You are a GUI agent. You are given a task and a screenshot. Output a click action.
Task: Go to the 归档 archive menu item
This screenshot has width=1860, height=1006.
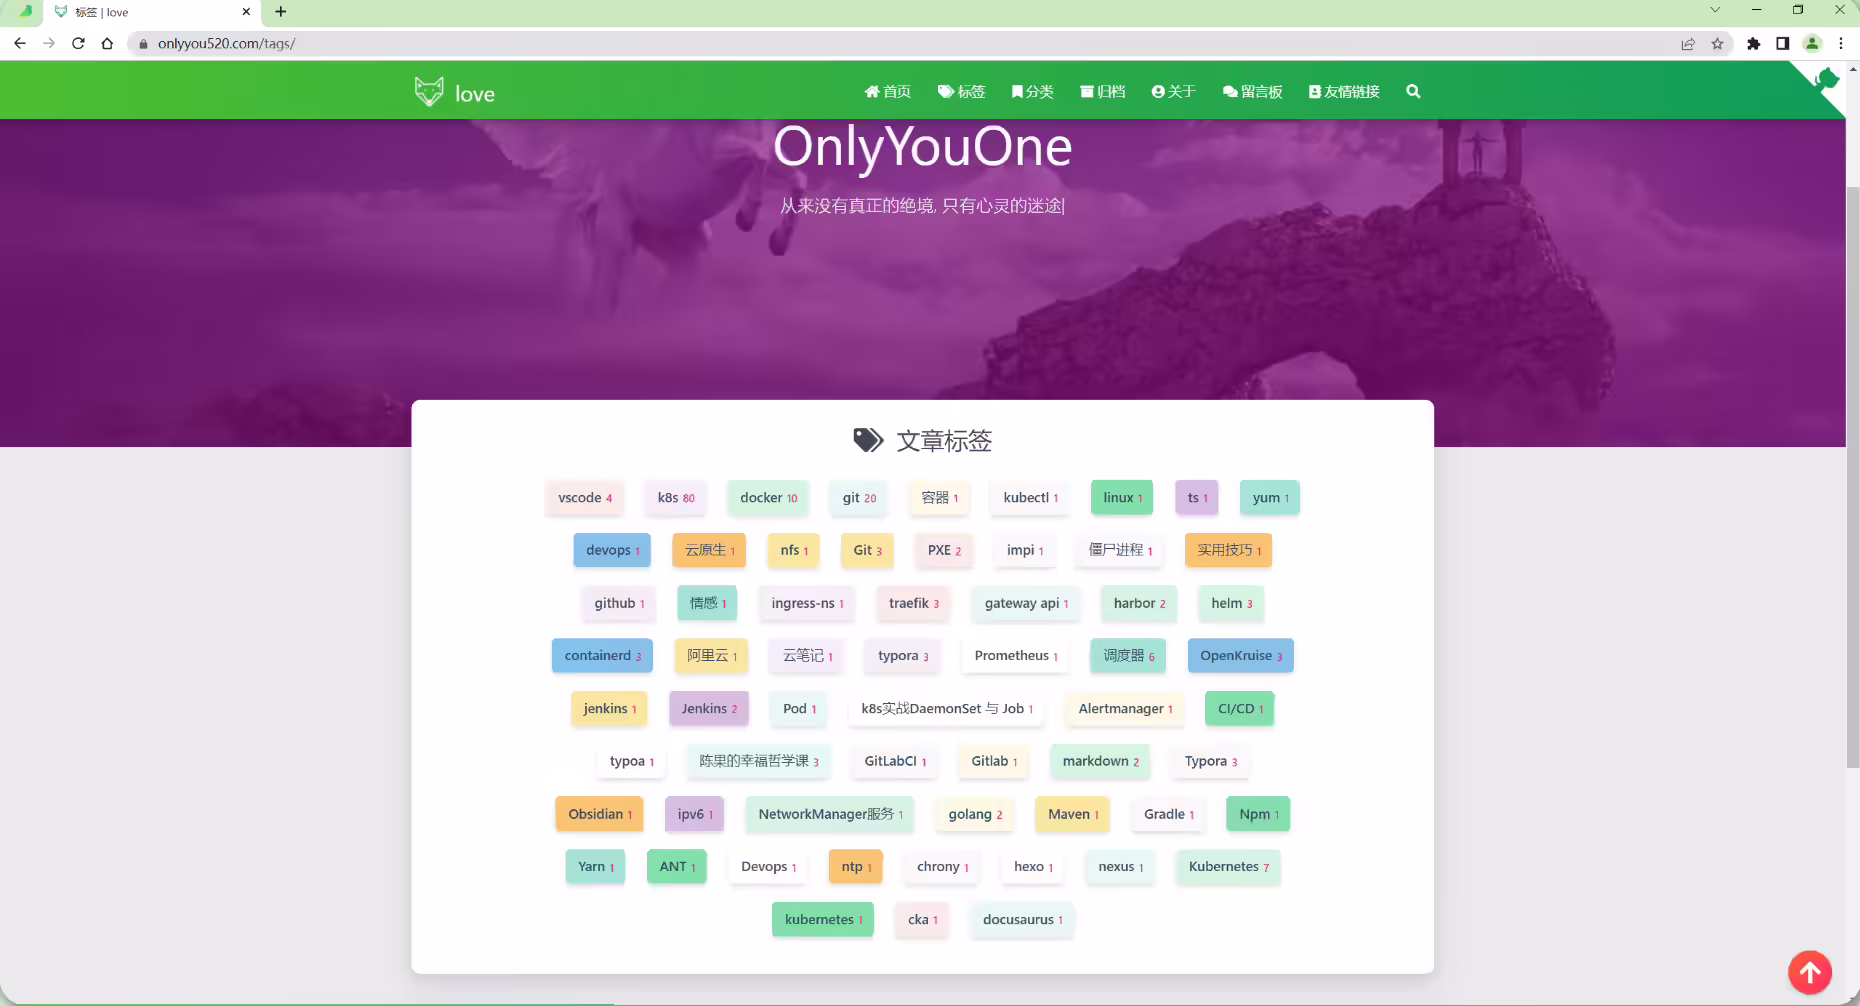pos(1102,91)
